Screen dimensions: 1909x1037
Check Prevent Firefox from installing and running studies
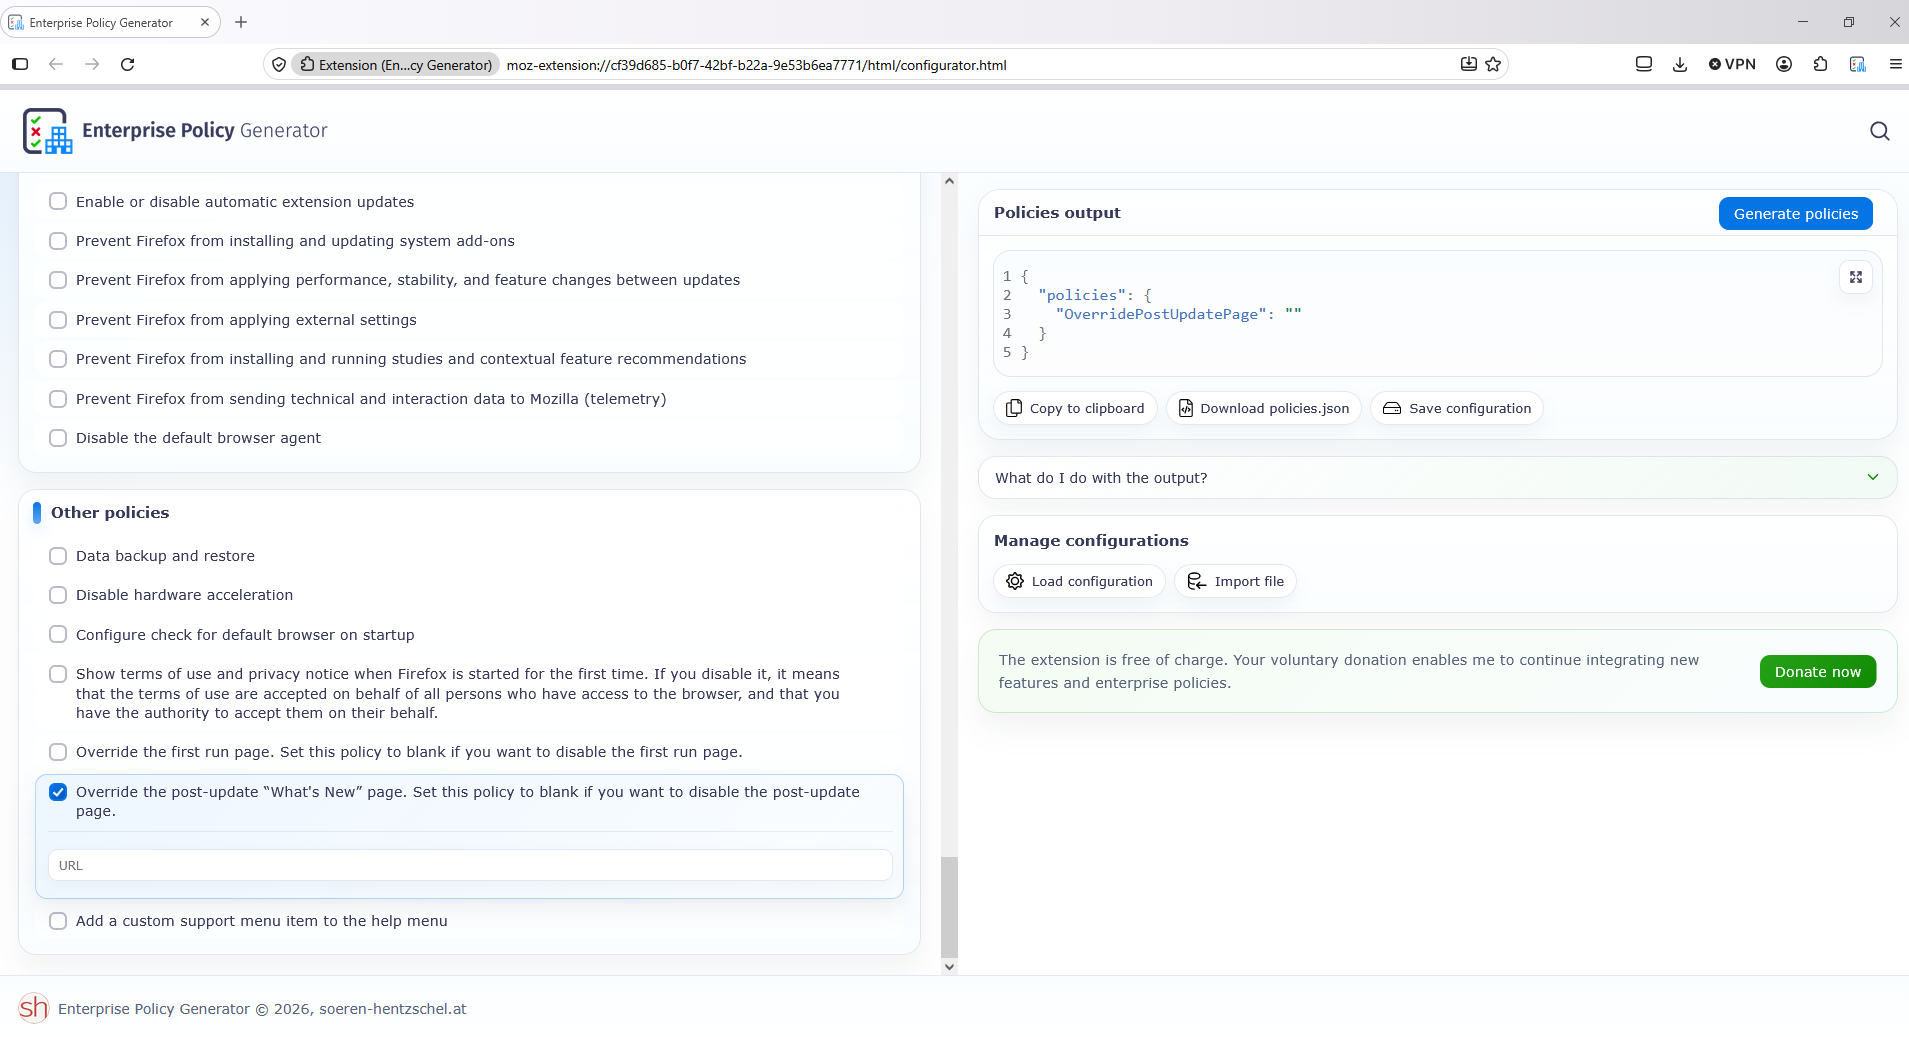tap(58, 359)
